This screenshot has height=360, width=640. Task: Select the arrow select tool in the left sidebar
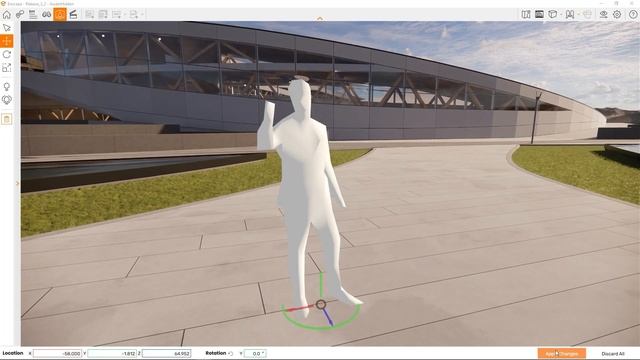tap(7, 28)
